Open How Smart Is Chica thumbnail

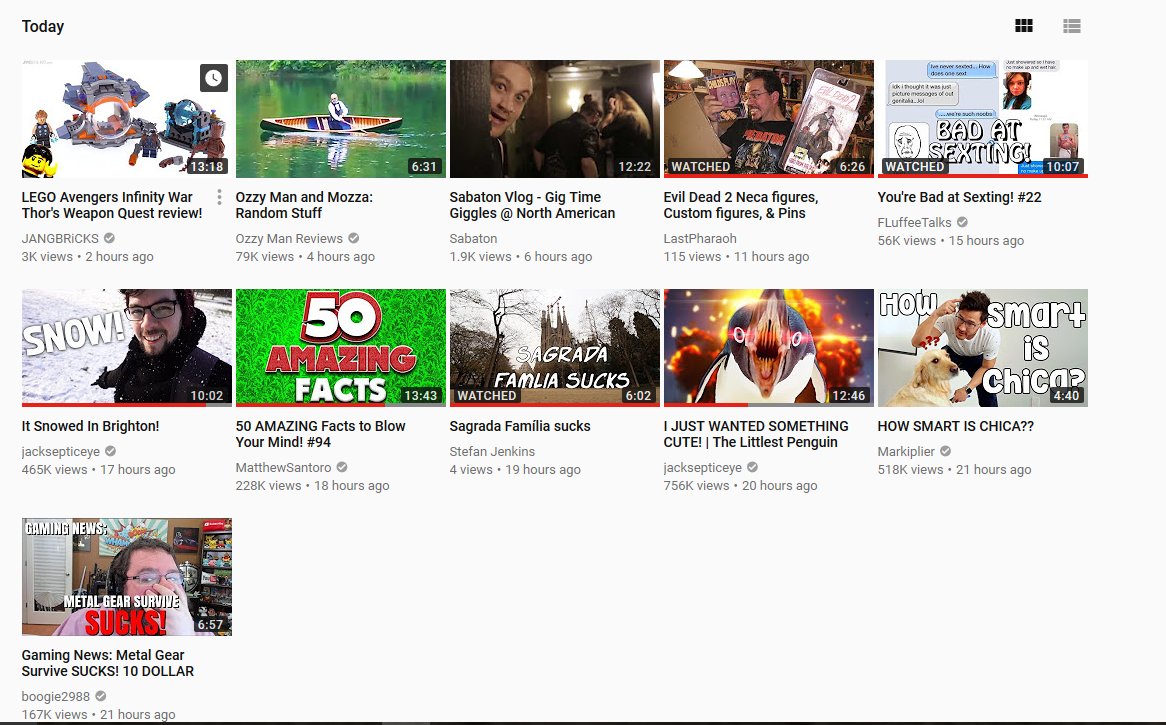pos(983,348)
